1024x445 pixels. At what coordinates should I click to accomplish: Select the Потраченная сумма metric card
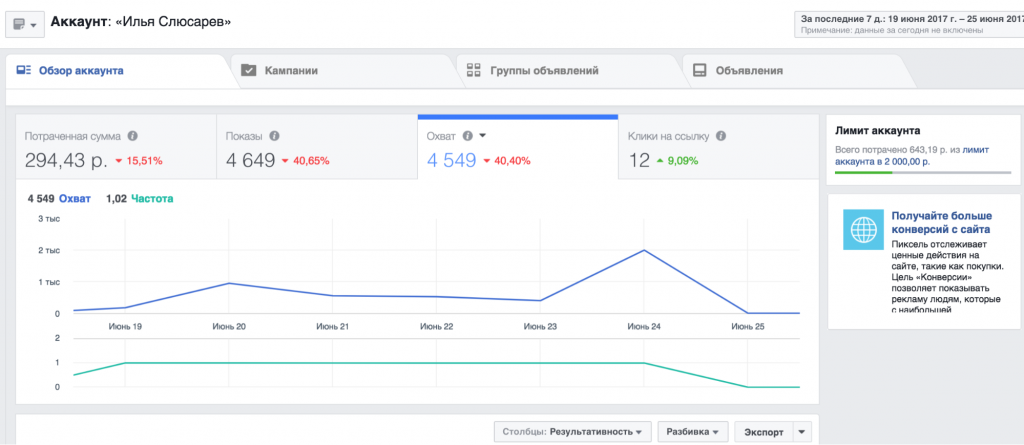pos(115,148)
